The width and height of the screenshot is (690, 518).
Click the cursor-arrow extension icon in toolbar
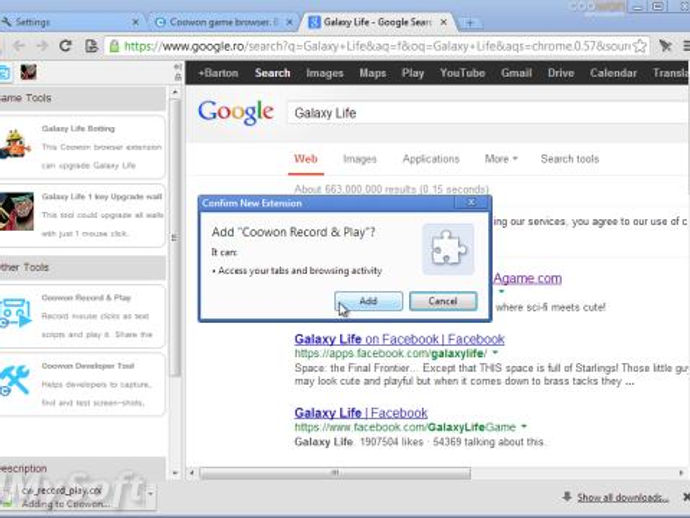[665, 46]
